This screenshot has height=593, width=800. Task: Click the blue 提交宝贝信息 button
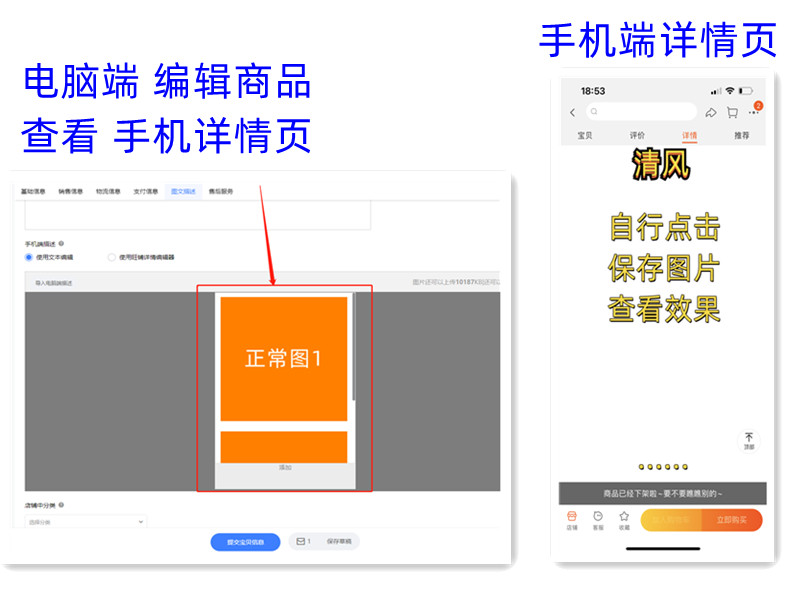coord(245,542)
